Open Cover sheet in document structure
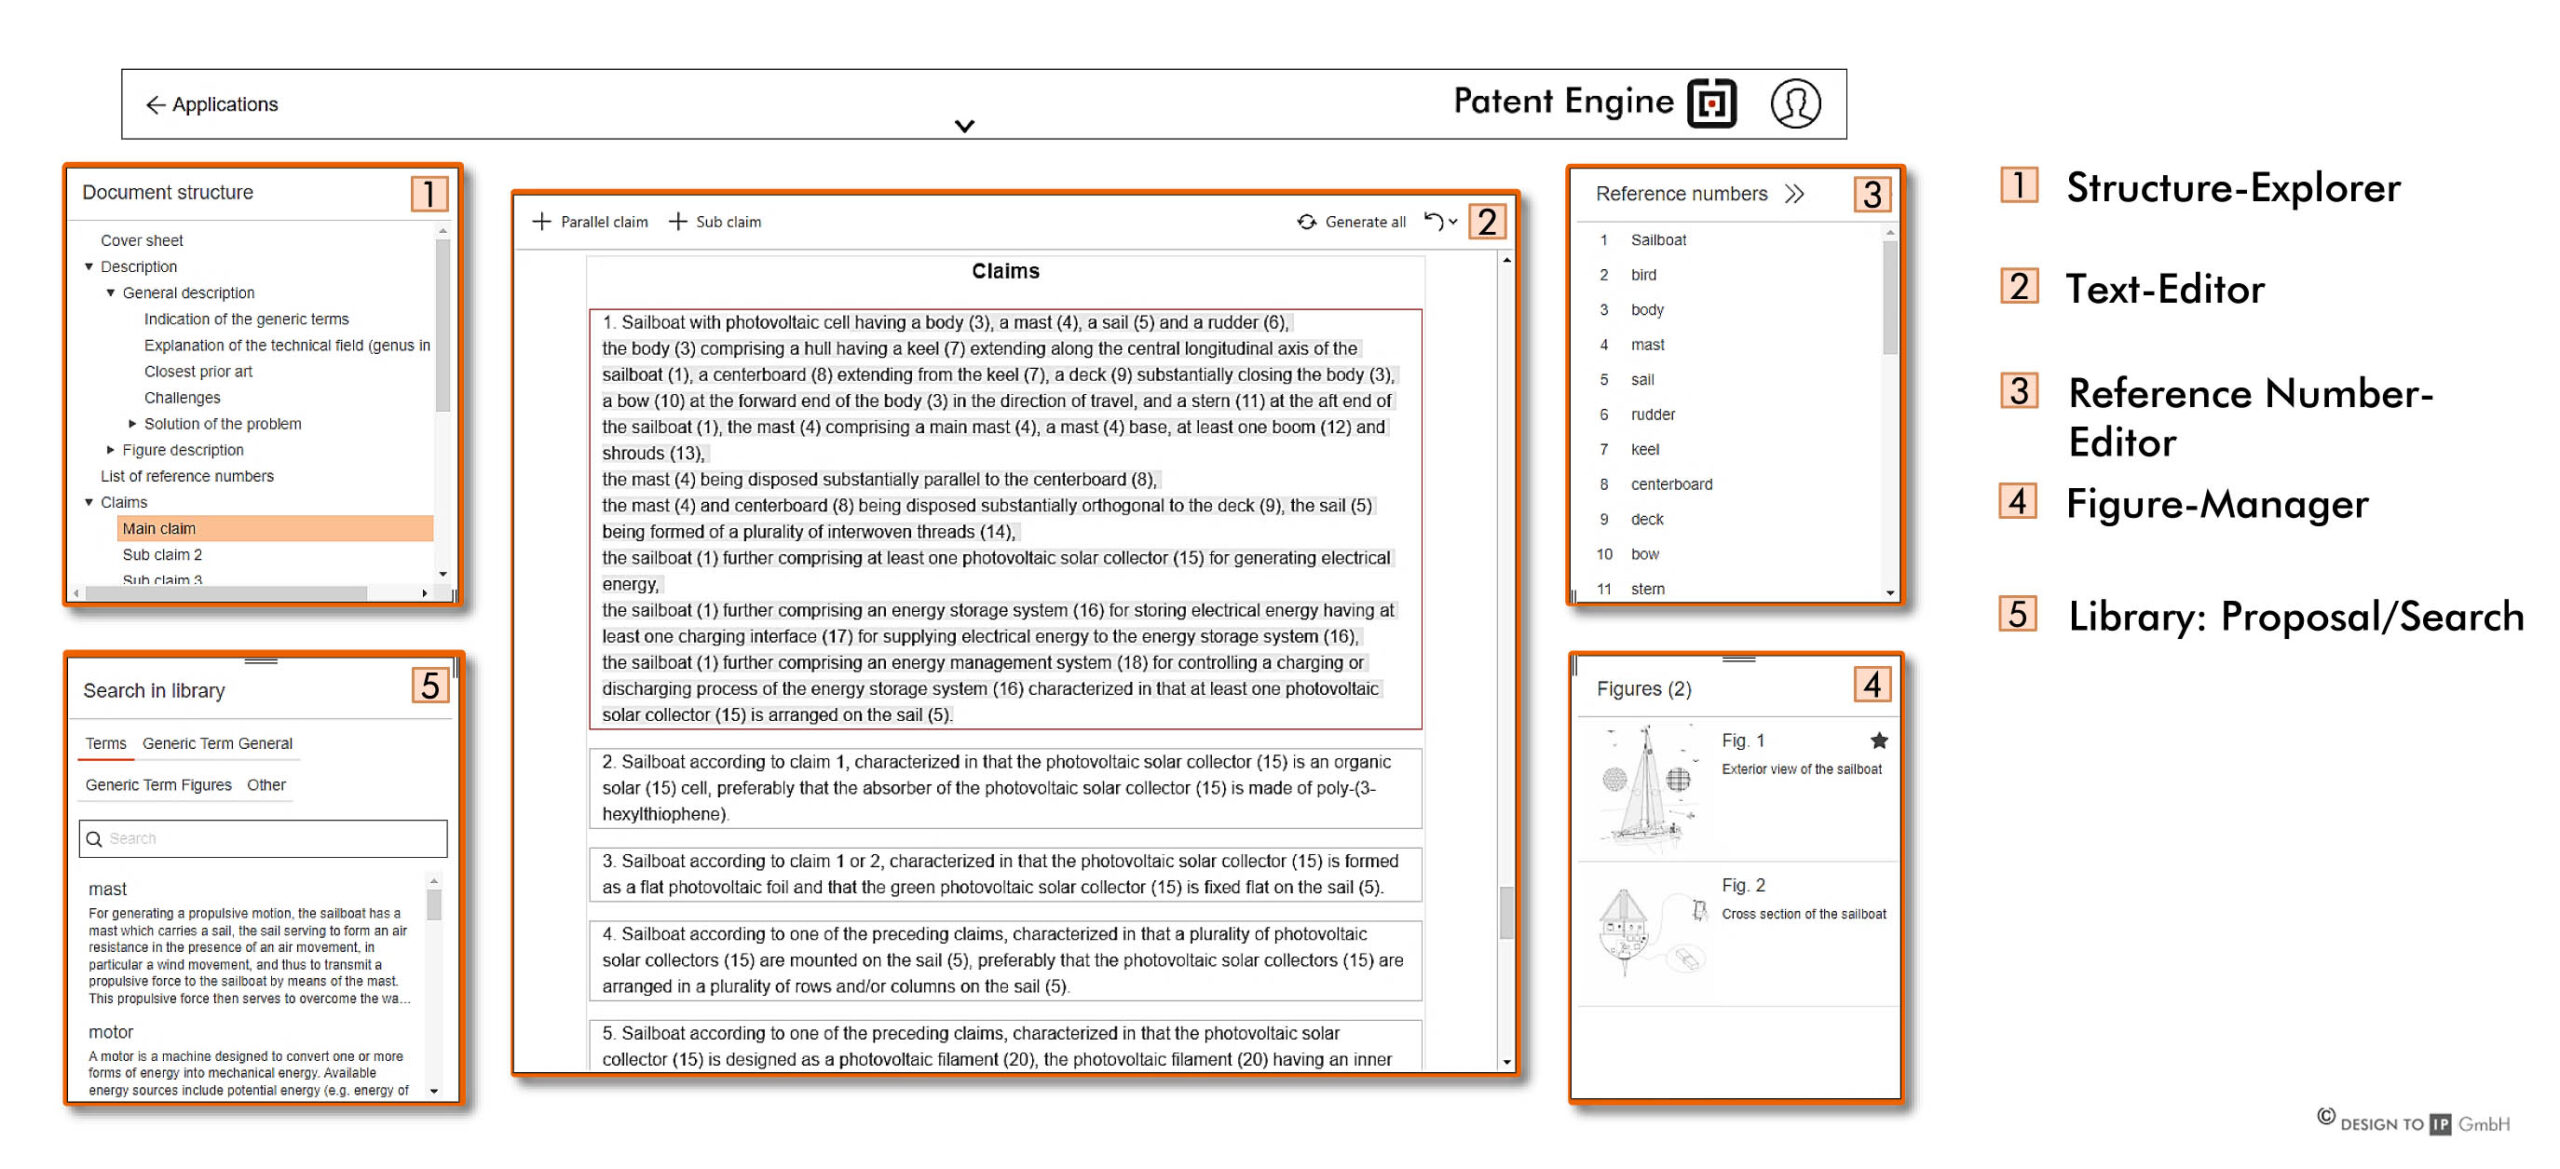 click(142, 241)
